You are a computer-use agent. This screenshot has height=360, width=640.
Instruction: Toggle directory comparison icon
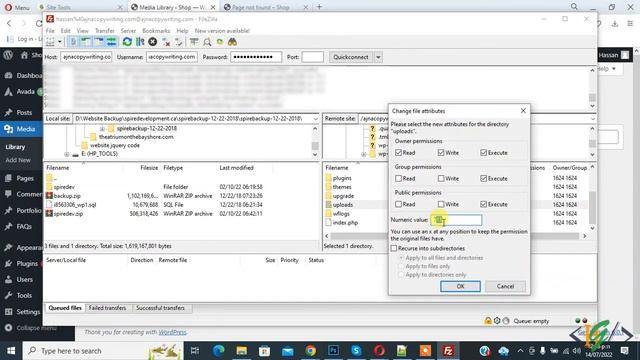(207, 42)
